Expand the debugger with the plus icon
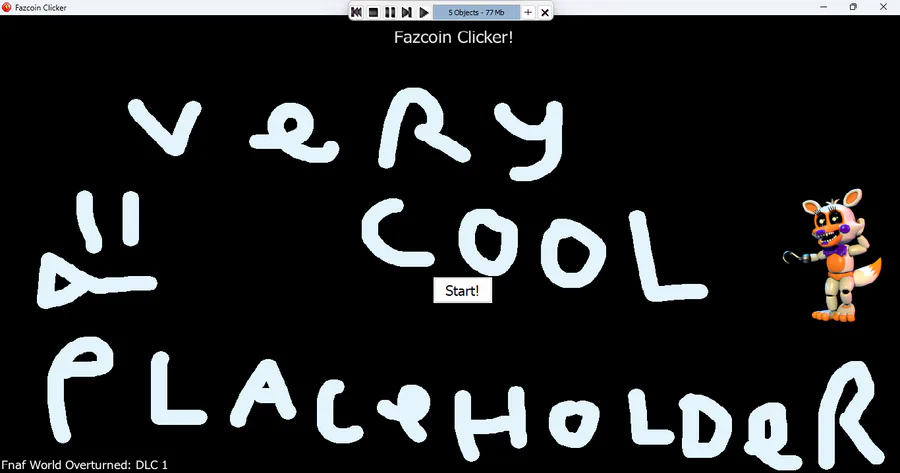The height and width of the screenshot is (473, 900). (x=528, y=12)
